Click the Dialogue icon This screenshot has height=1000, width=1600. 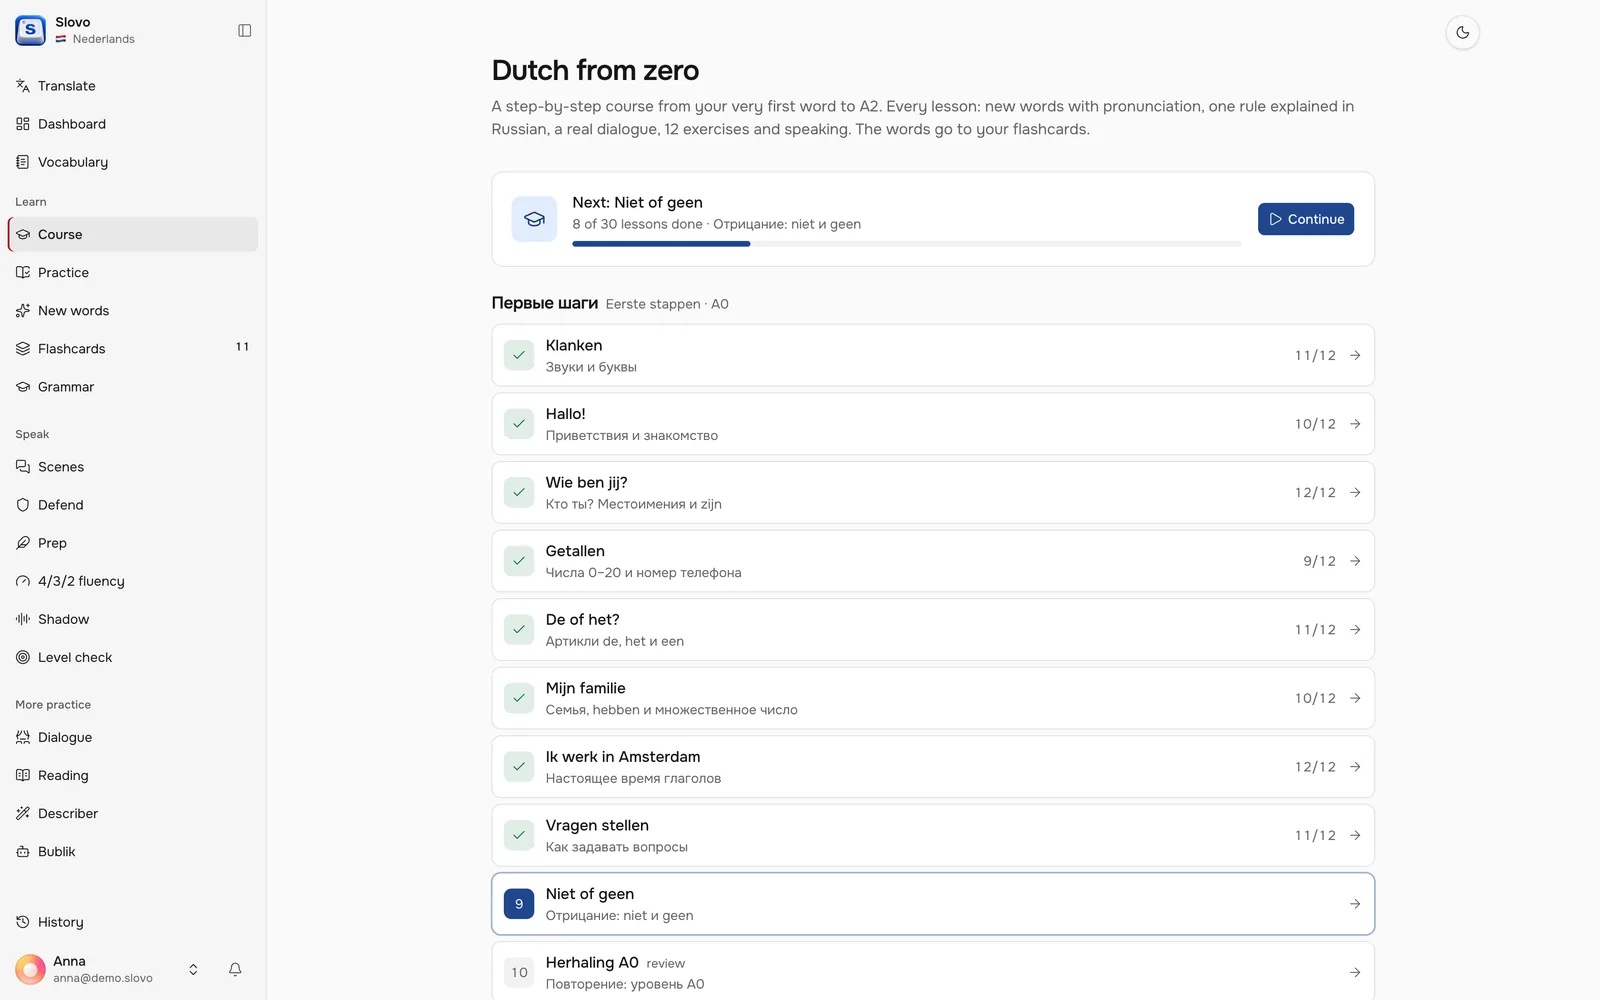pyautogui.click(x=23, y=736)
